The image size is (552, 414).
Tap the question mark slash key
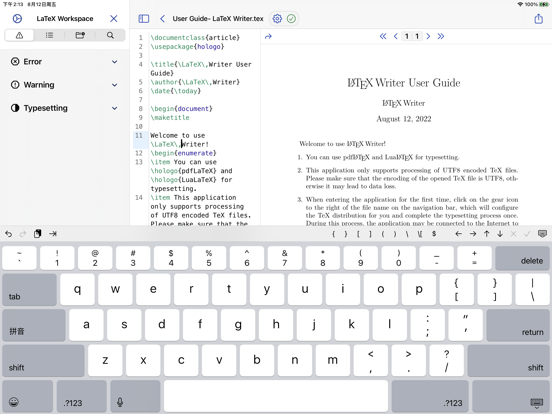tap(446, 360)
